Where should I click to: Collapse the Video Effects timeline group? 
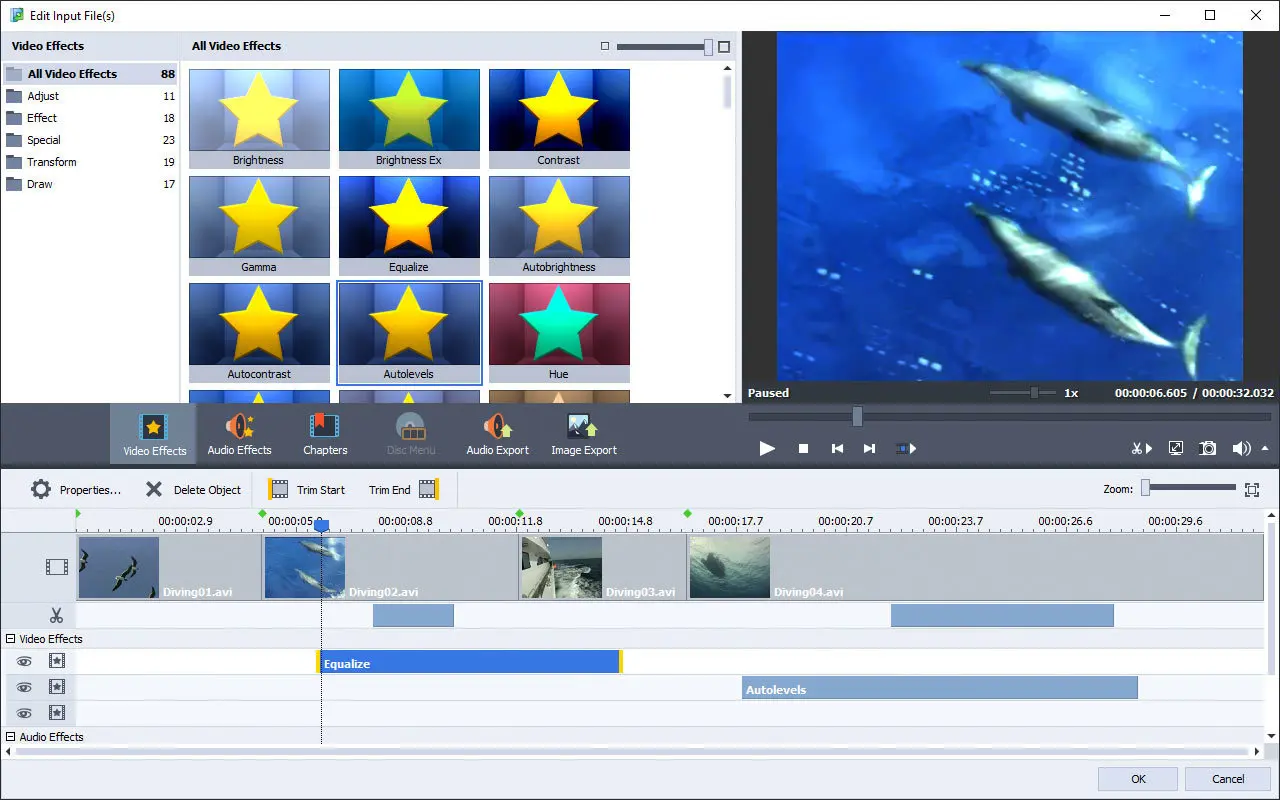[x=11, y=639]
